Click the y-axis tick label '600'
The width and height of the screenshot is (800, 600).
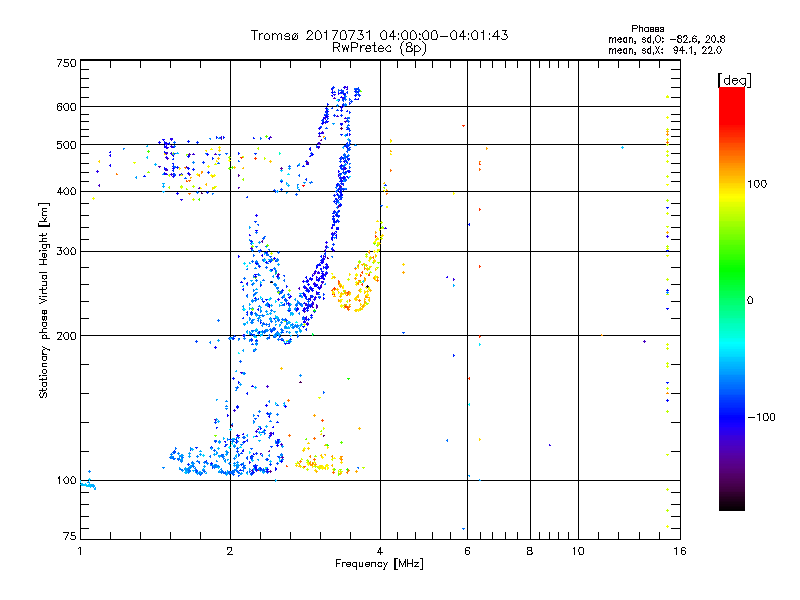[66, 107]
